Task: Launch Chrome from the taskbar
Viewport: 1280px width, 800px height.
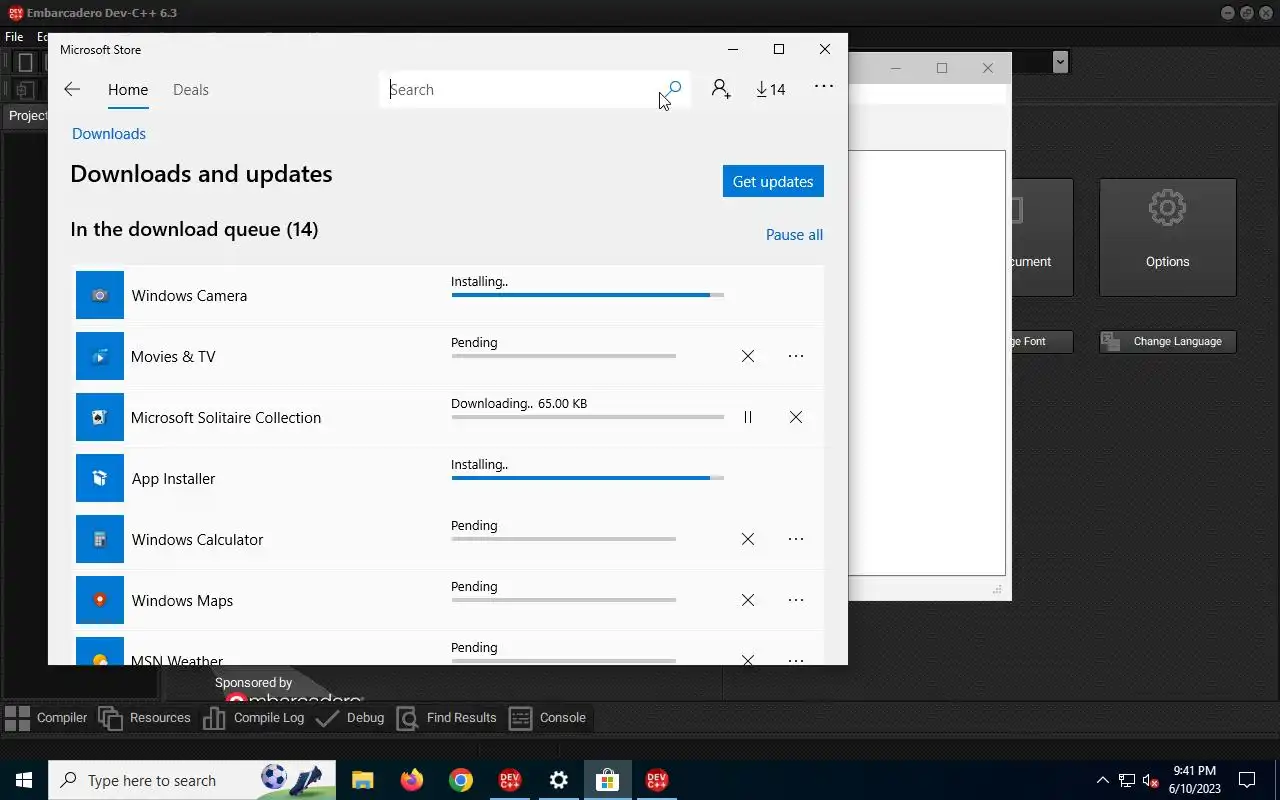Action: (460, 780)
